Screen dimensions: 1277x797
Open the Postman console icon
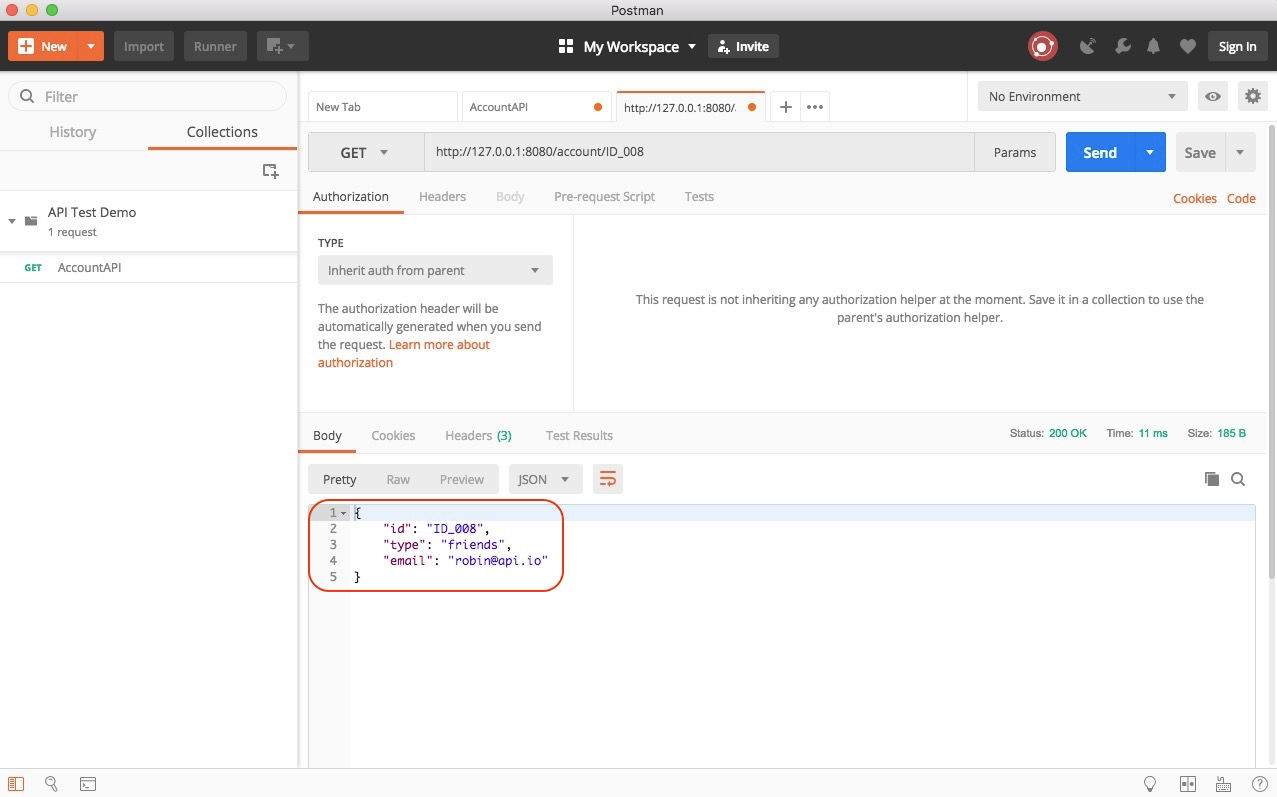click(x=88, y=784)
